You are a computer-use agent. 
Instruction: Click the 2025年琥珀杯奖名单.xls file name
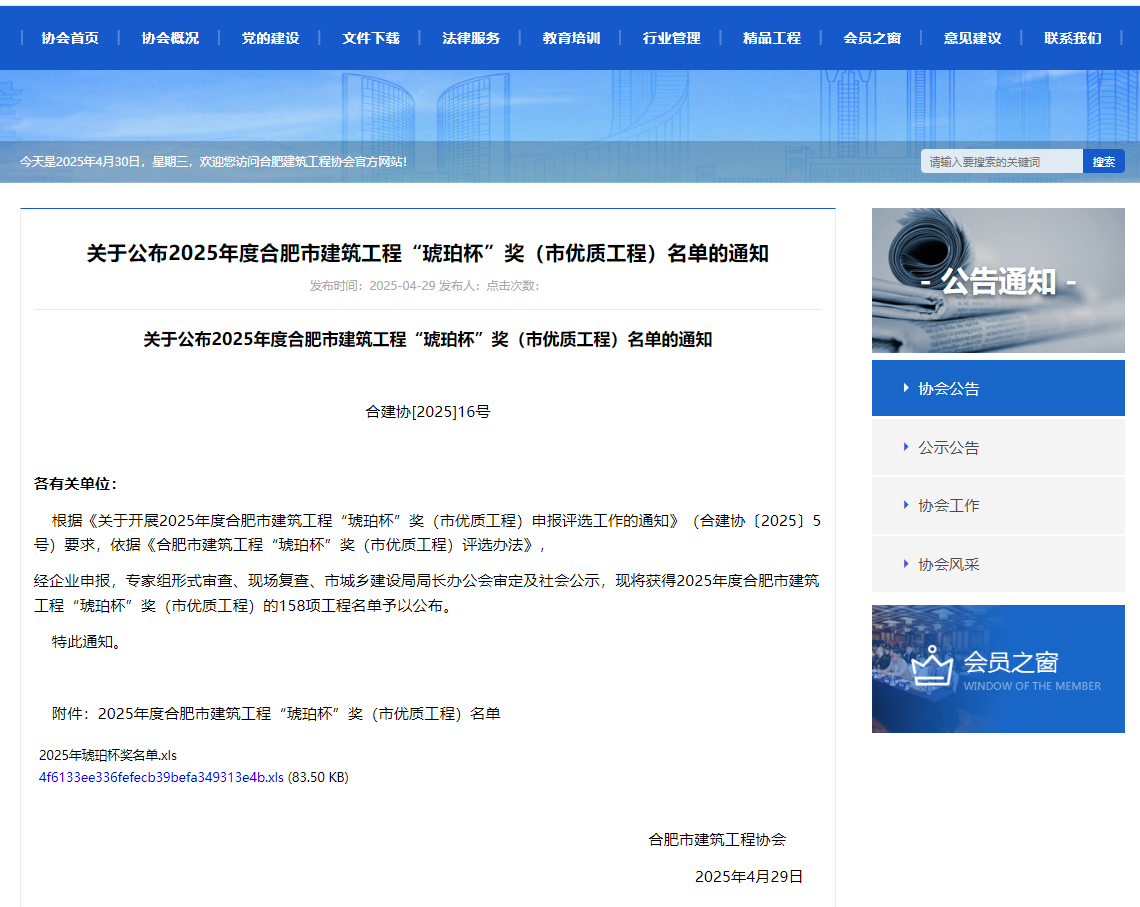pos(108,755)
